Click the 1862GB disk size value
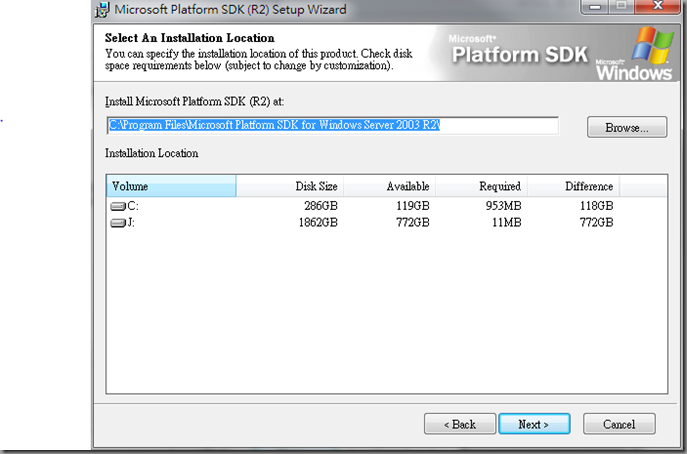Image resolution: width=687 pixels, height=454 pixels. tap(318, 223)
